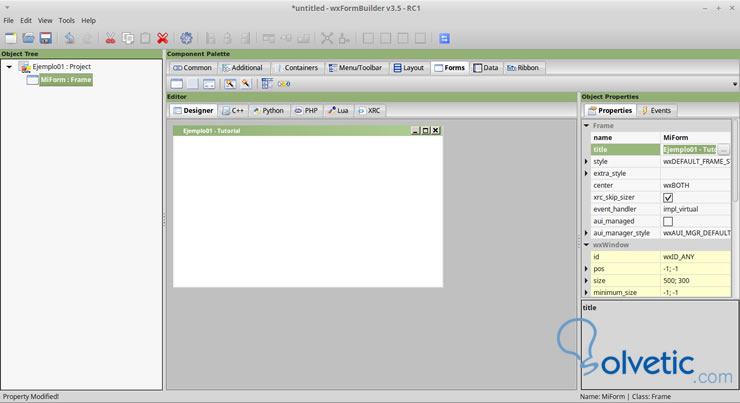The height and width of the screenshot is (403, 740).
Task: Click the Paste clipboard icon
Action: point(145,38)
